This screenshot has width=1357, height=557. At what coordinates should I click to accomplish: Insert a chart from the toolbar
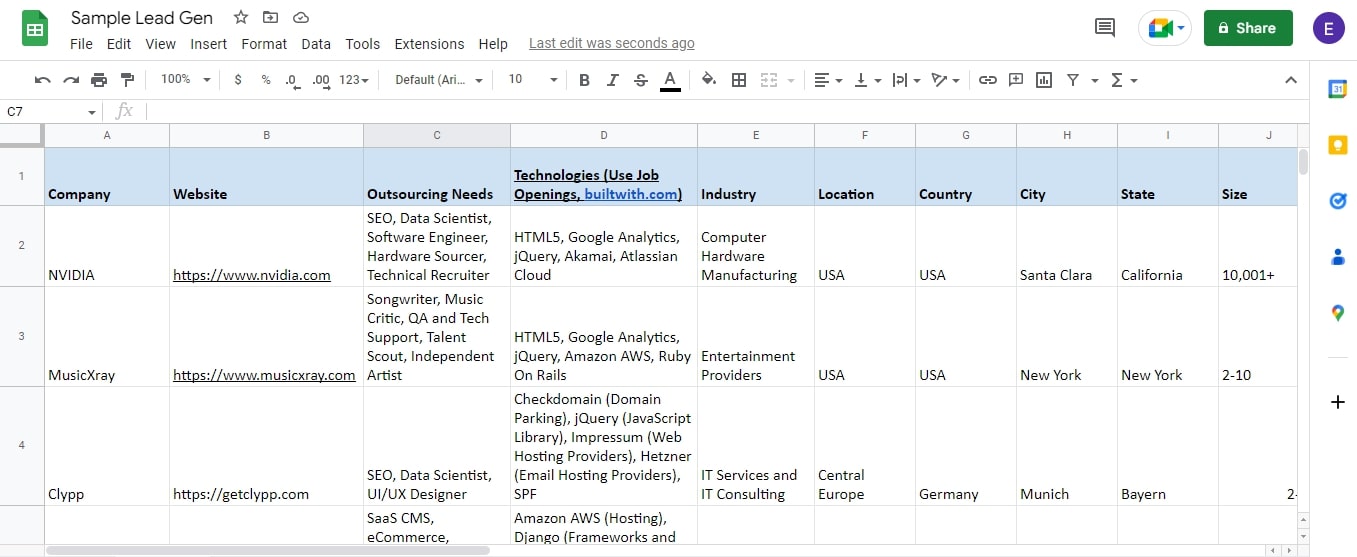click(x=1044, y=80)
